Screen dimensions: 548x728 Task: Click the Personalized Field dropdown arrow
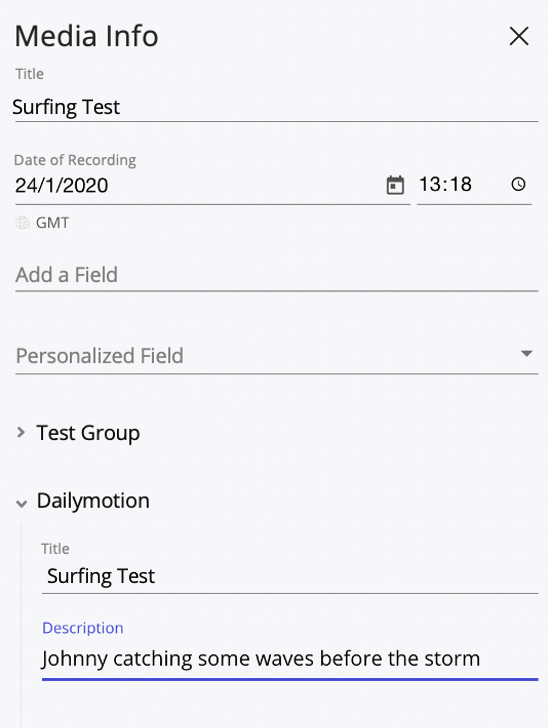(x=526, y=354)
